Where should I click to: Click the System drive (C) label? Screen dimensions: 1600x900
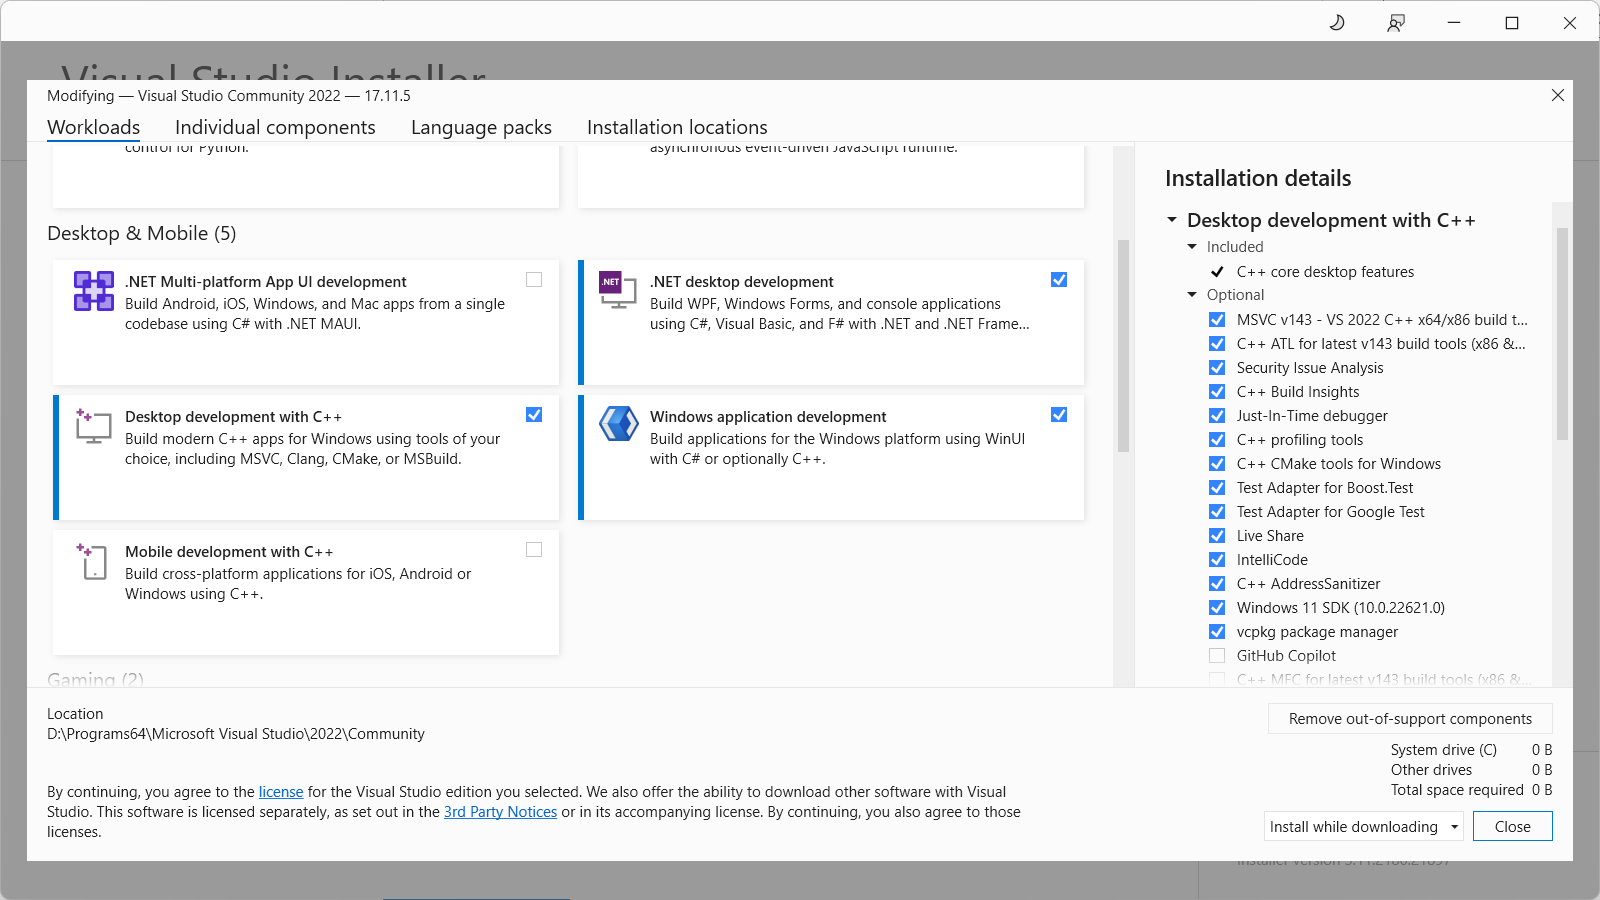(x=1444, y=750)
